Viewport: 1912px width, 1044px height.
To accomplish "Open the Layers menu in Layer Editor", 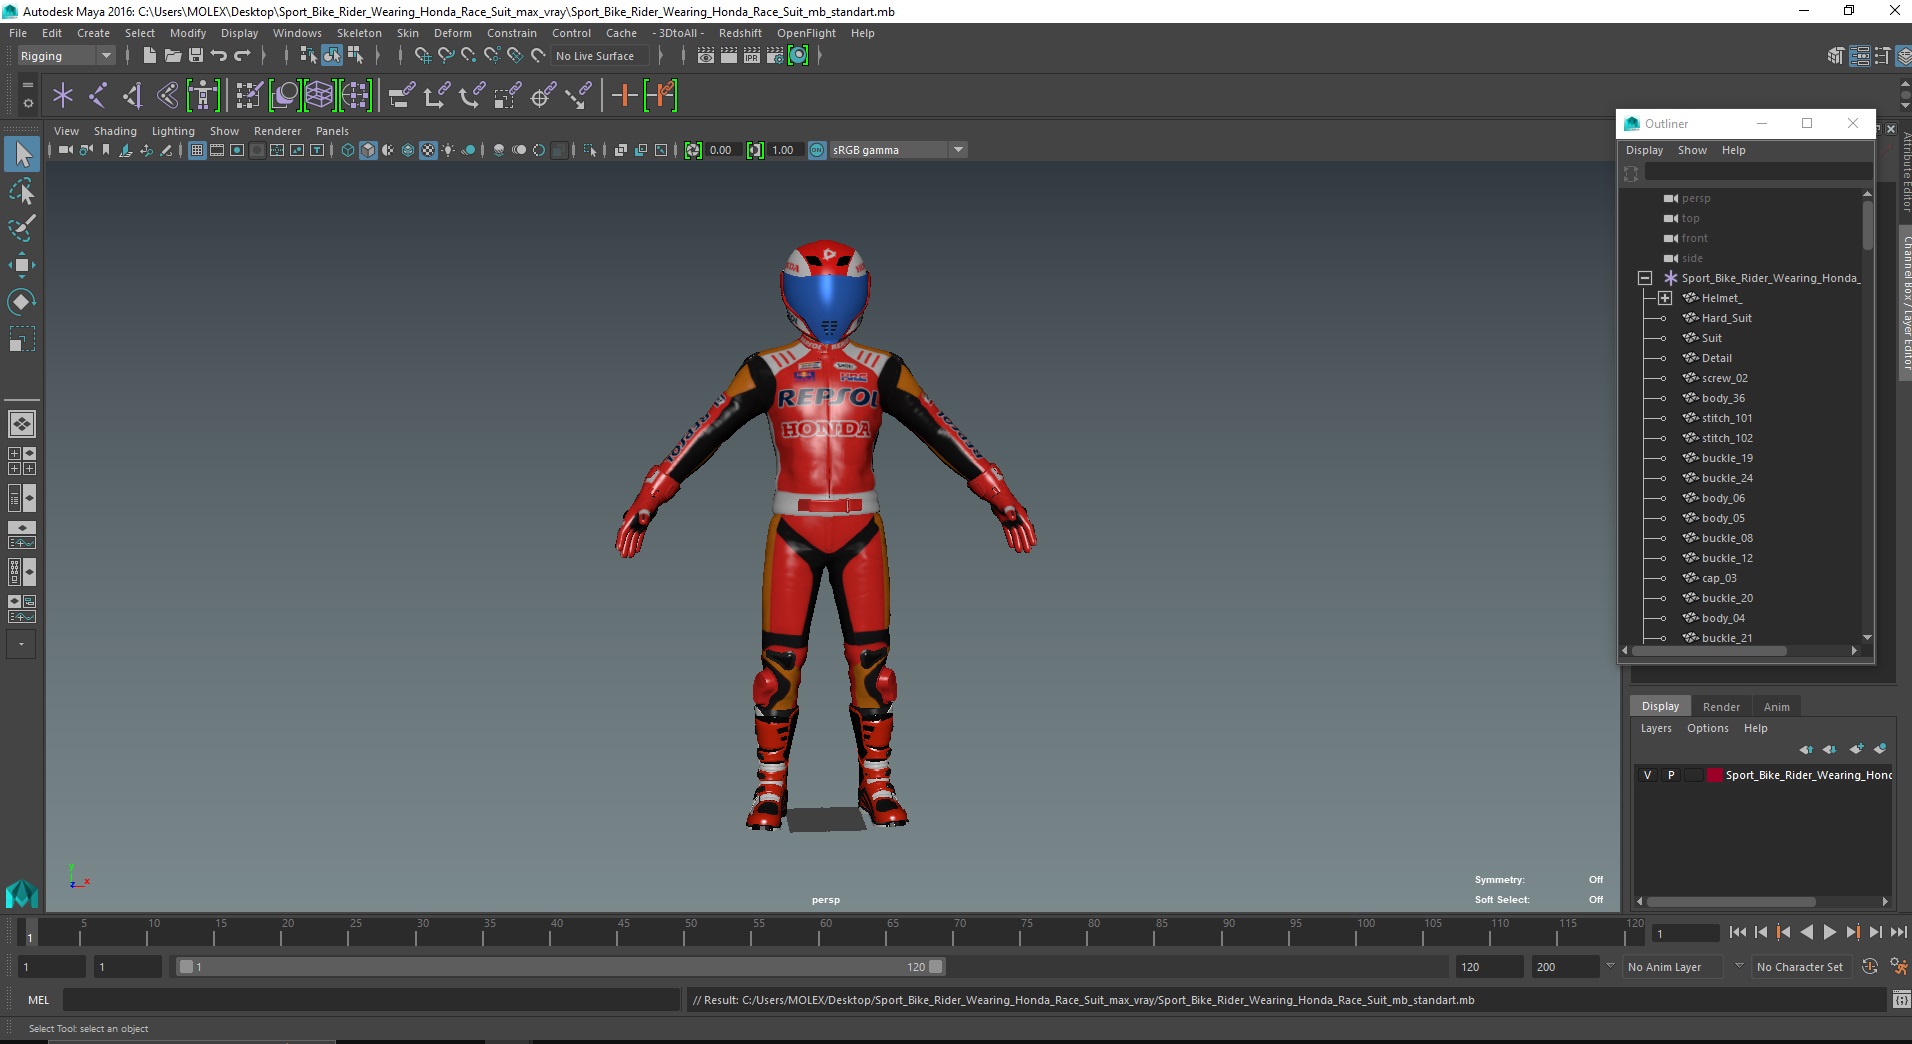I will [x=1656, y=728].
